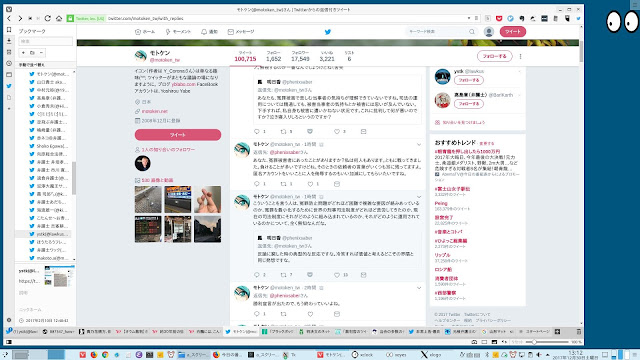
Task: Follow yatk from suggestions
Action: pyautogui.click(x=469, y=80)
